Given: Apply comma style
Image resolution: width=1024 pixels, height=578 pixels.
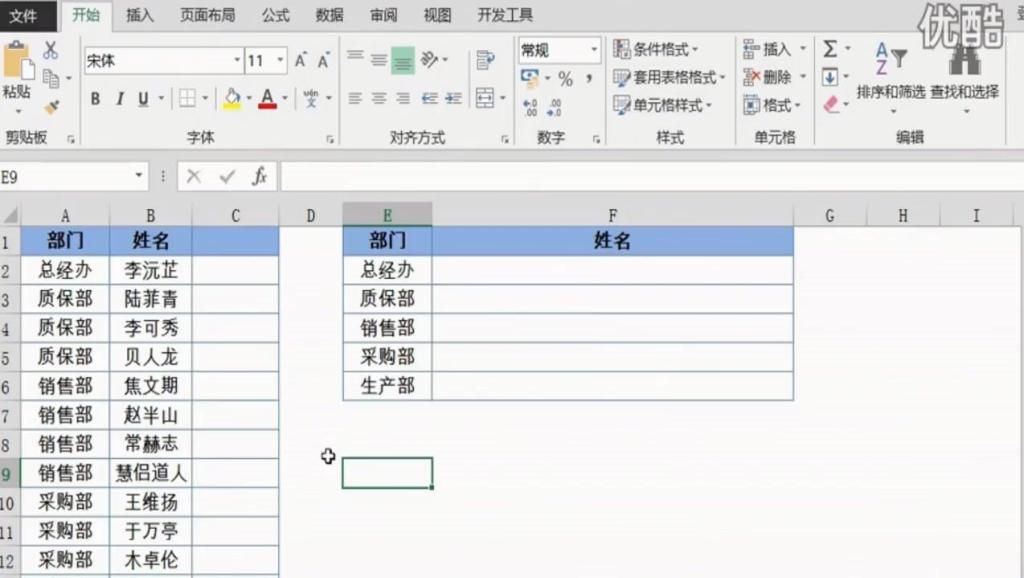Looking at the screenshot, I should 589,79.
